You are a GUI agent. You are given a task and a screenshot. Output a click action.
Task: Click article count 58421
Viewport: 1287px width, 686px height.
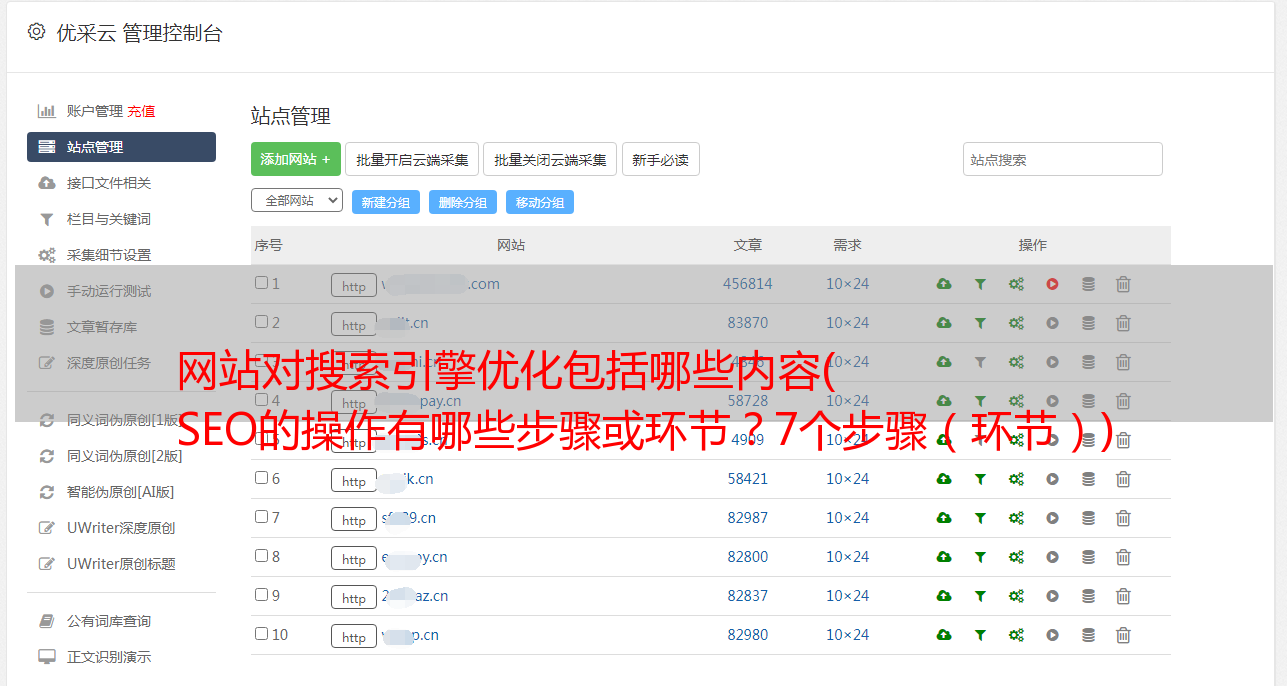pos(748,479)
